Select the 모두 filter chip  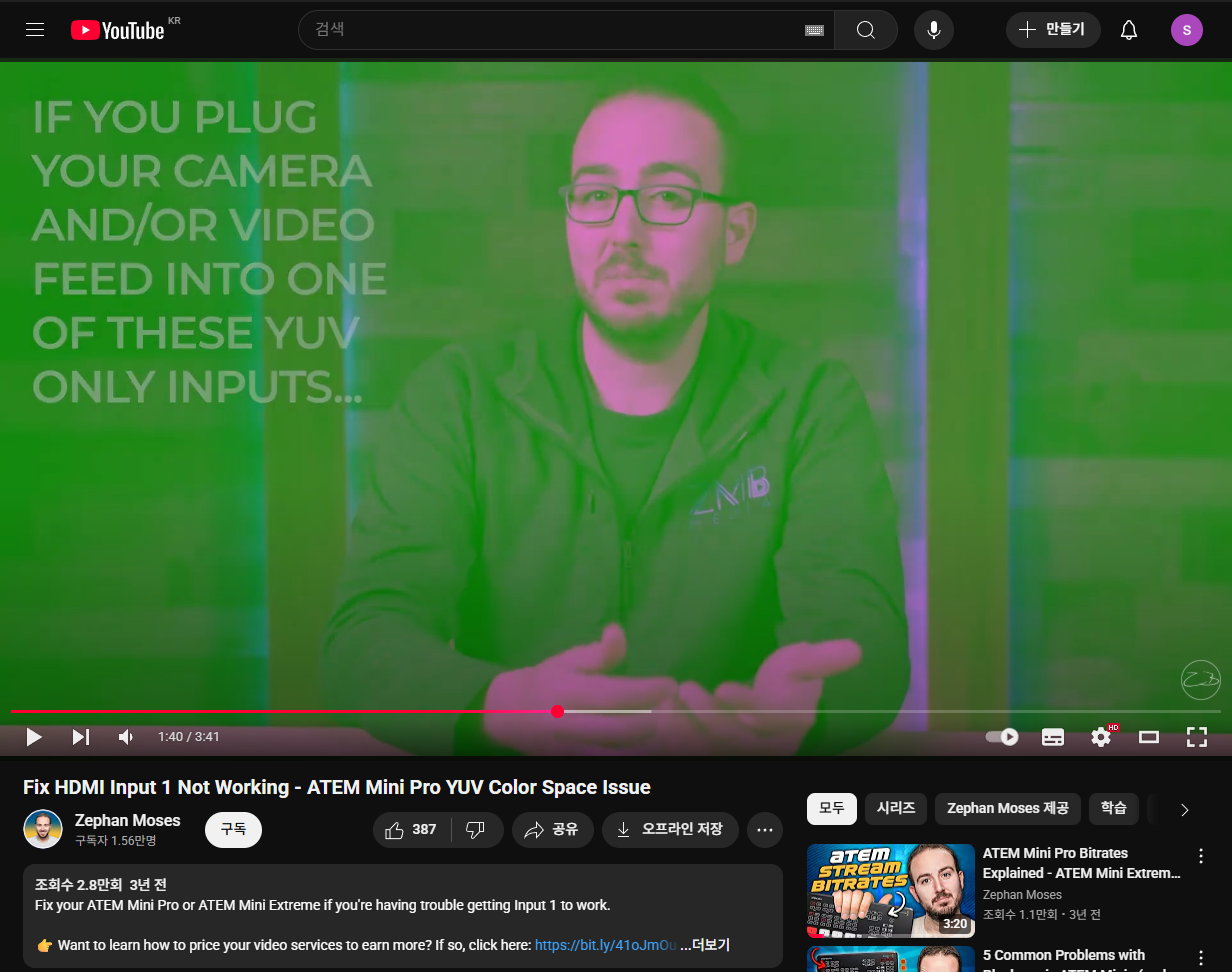tap(832, 808)
